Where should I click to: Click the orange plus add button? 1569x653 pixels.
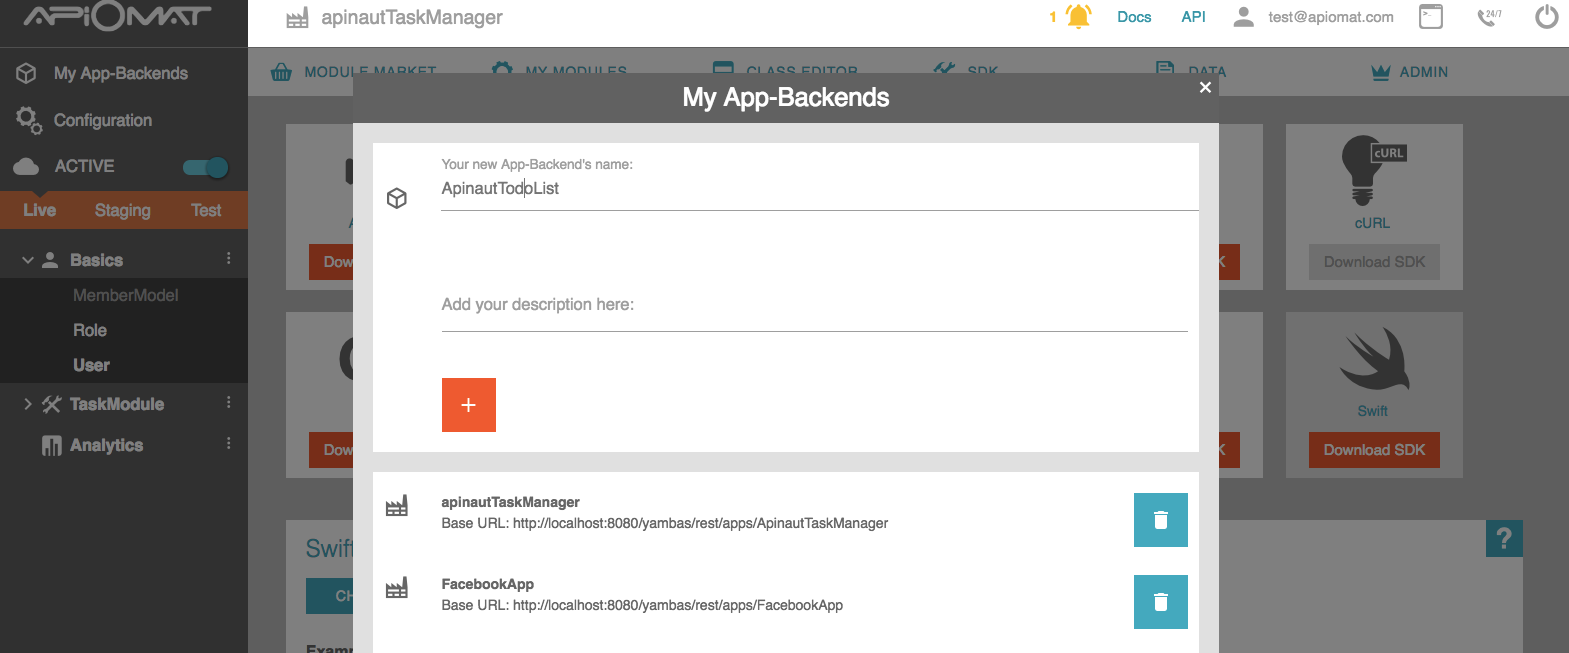[469, 405]
